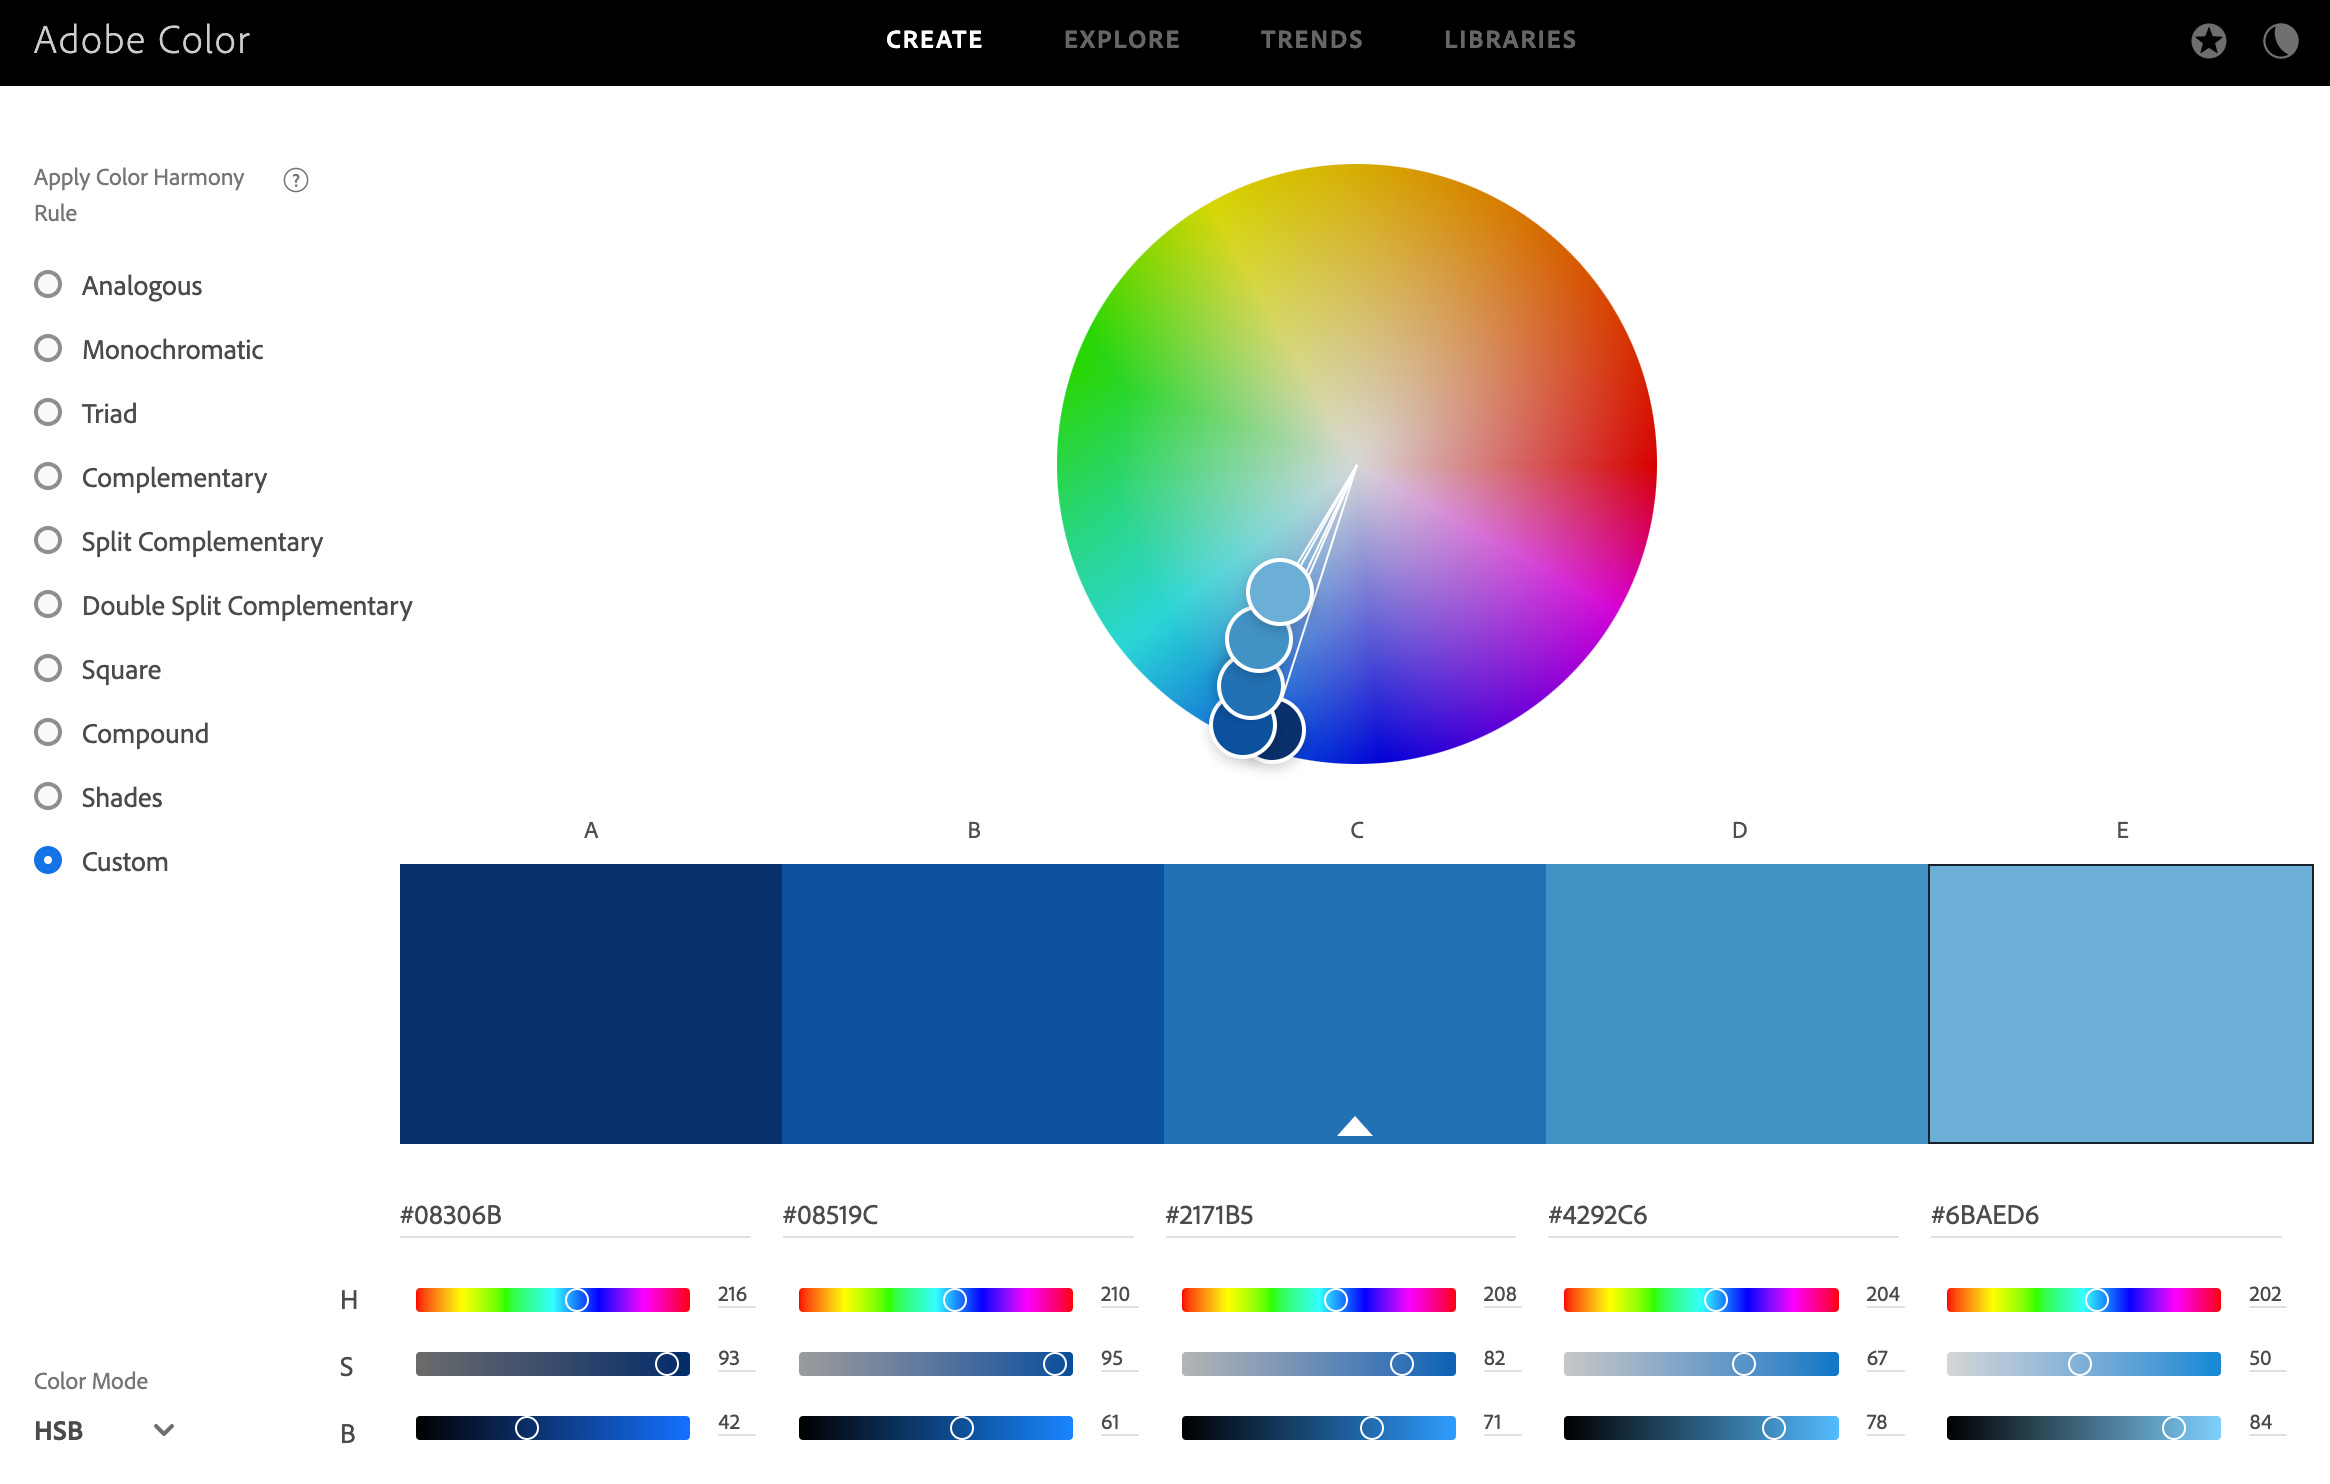The image size is (2330, 1484).
Task: Click the topmost light blue wheel handle
Action: click(x=1281, y=592)
